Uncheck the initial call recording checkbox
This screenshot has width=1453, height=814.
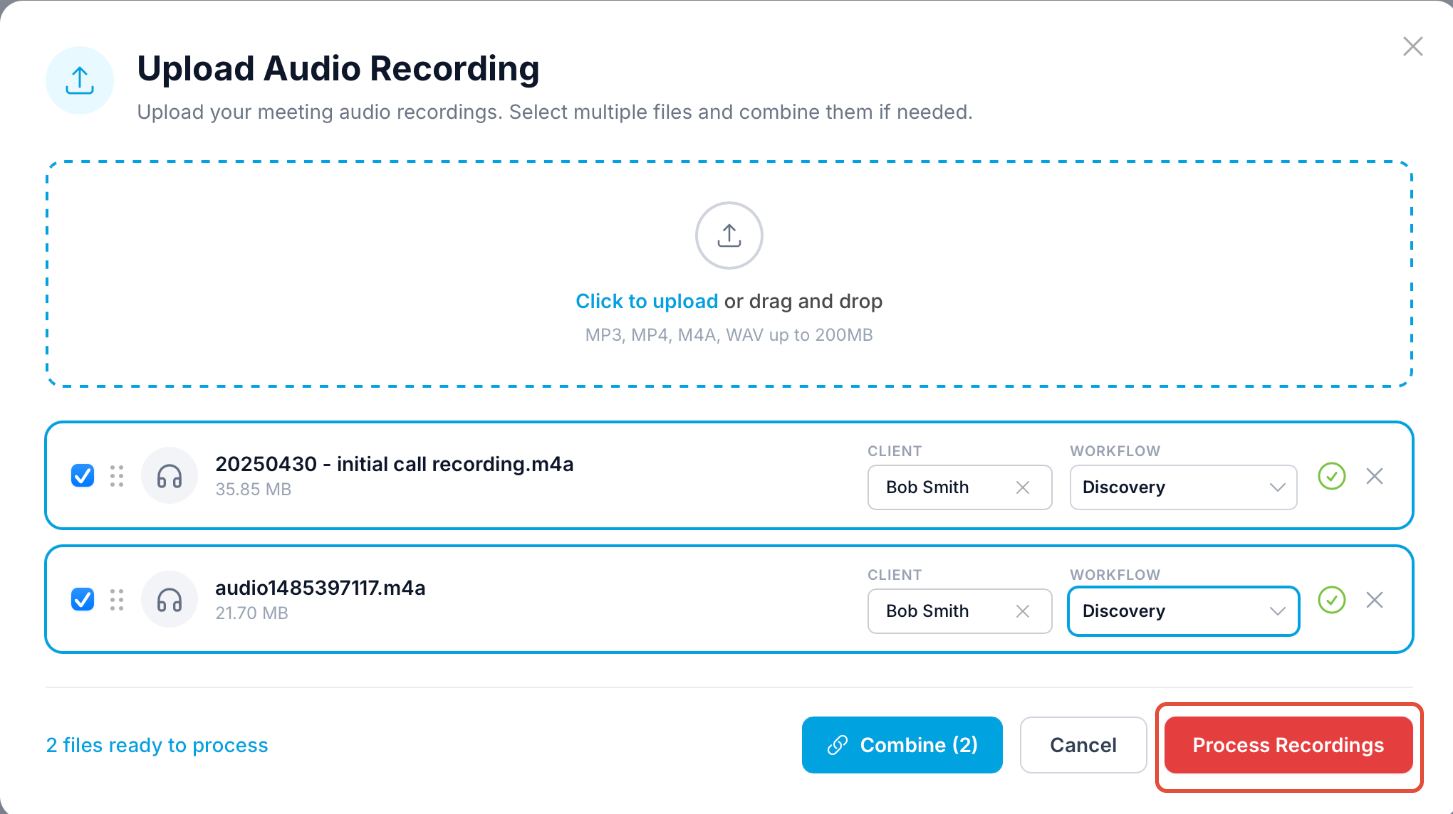[83, 476]
